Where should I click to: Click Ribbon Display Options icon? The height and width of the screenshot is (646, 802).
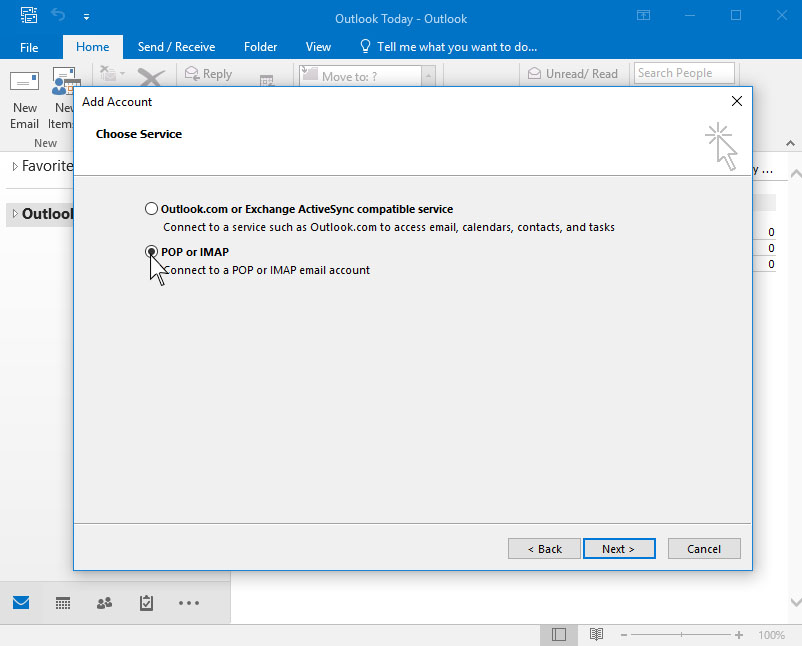643,15
